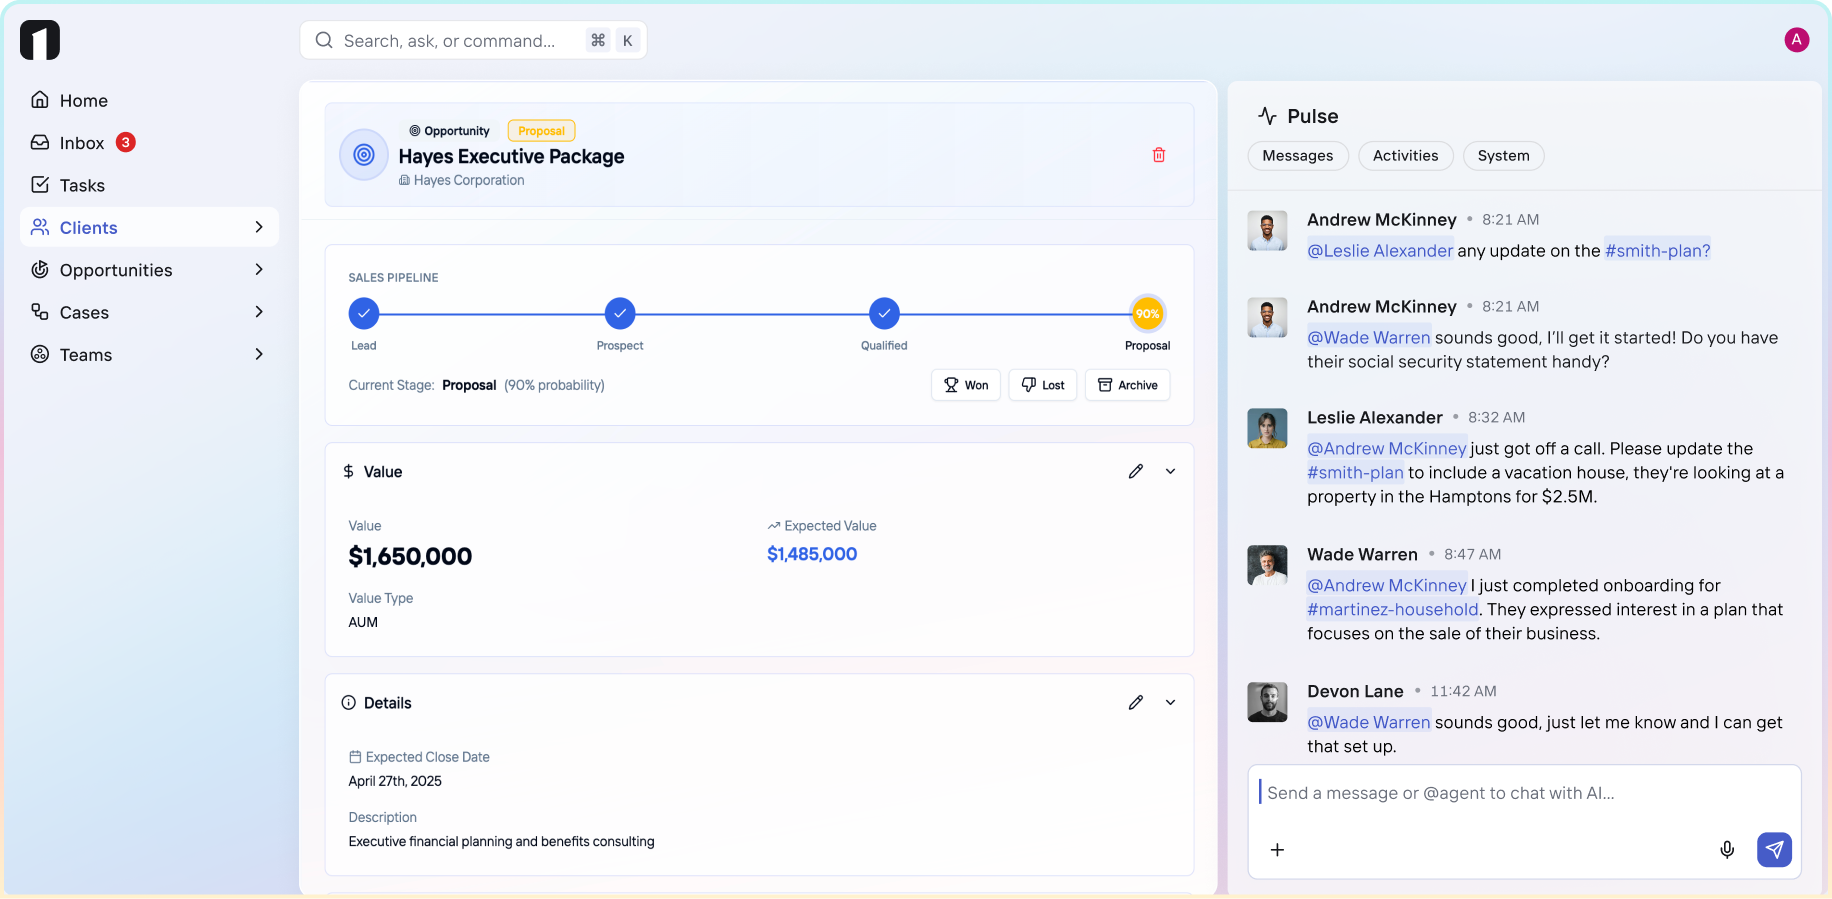
Task: Open @Wade Warren mention in Andrew's message
Action: click(1369, 338)
